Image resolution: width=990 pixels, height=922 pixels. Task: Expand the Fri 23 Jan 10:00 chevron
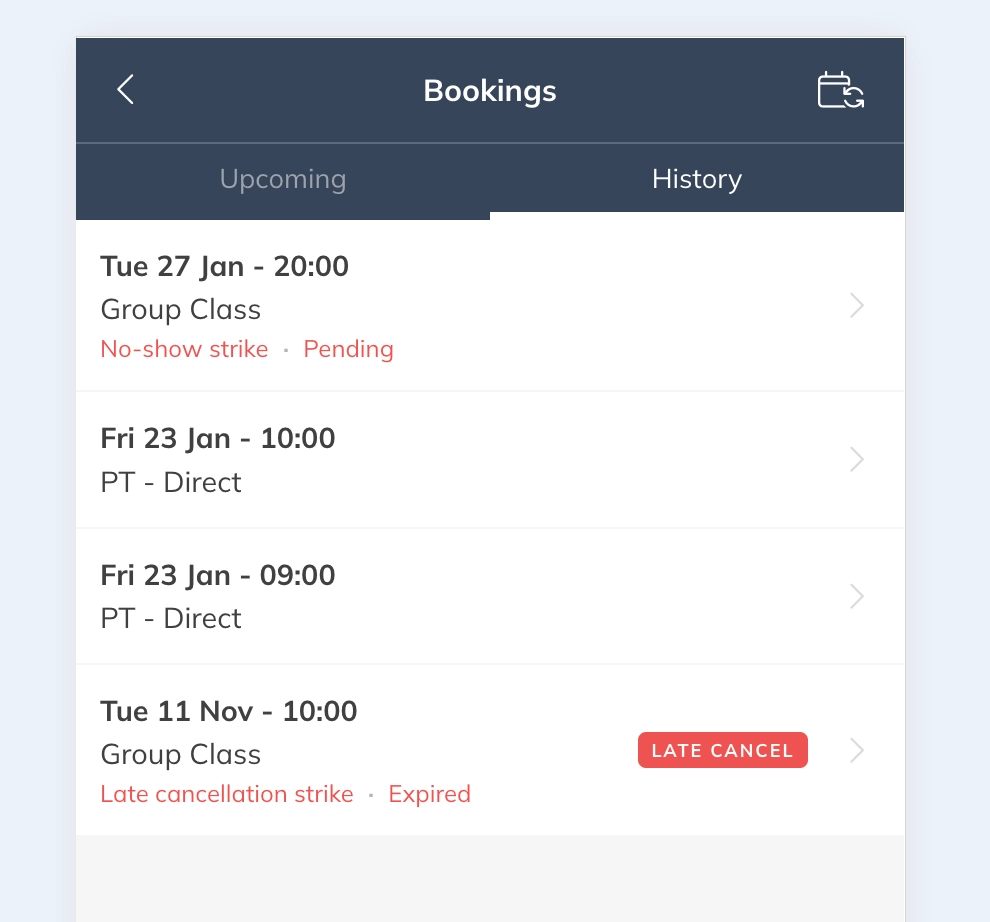pyautogui.click(x=856, y=460)
